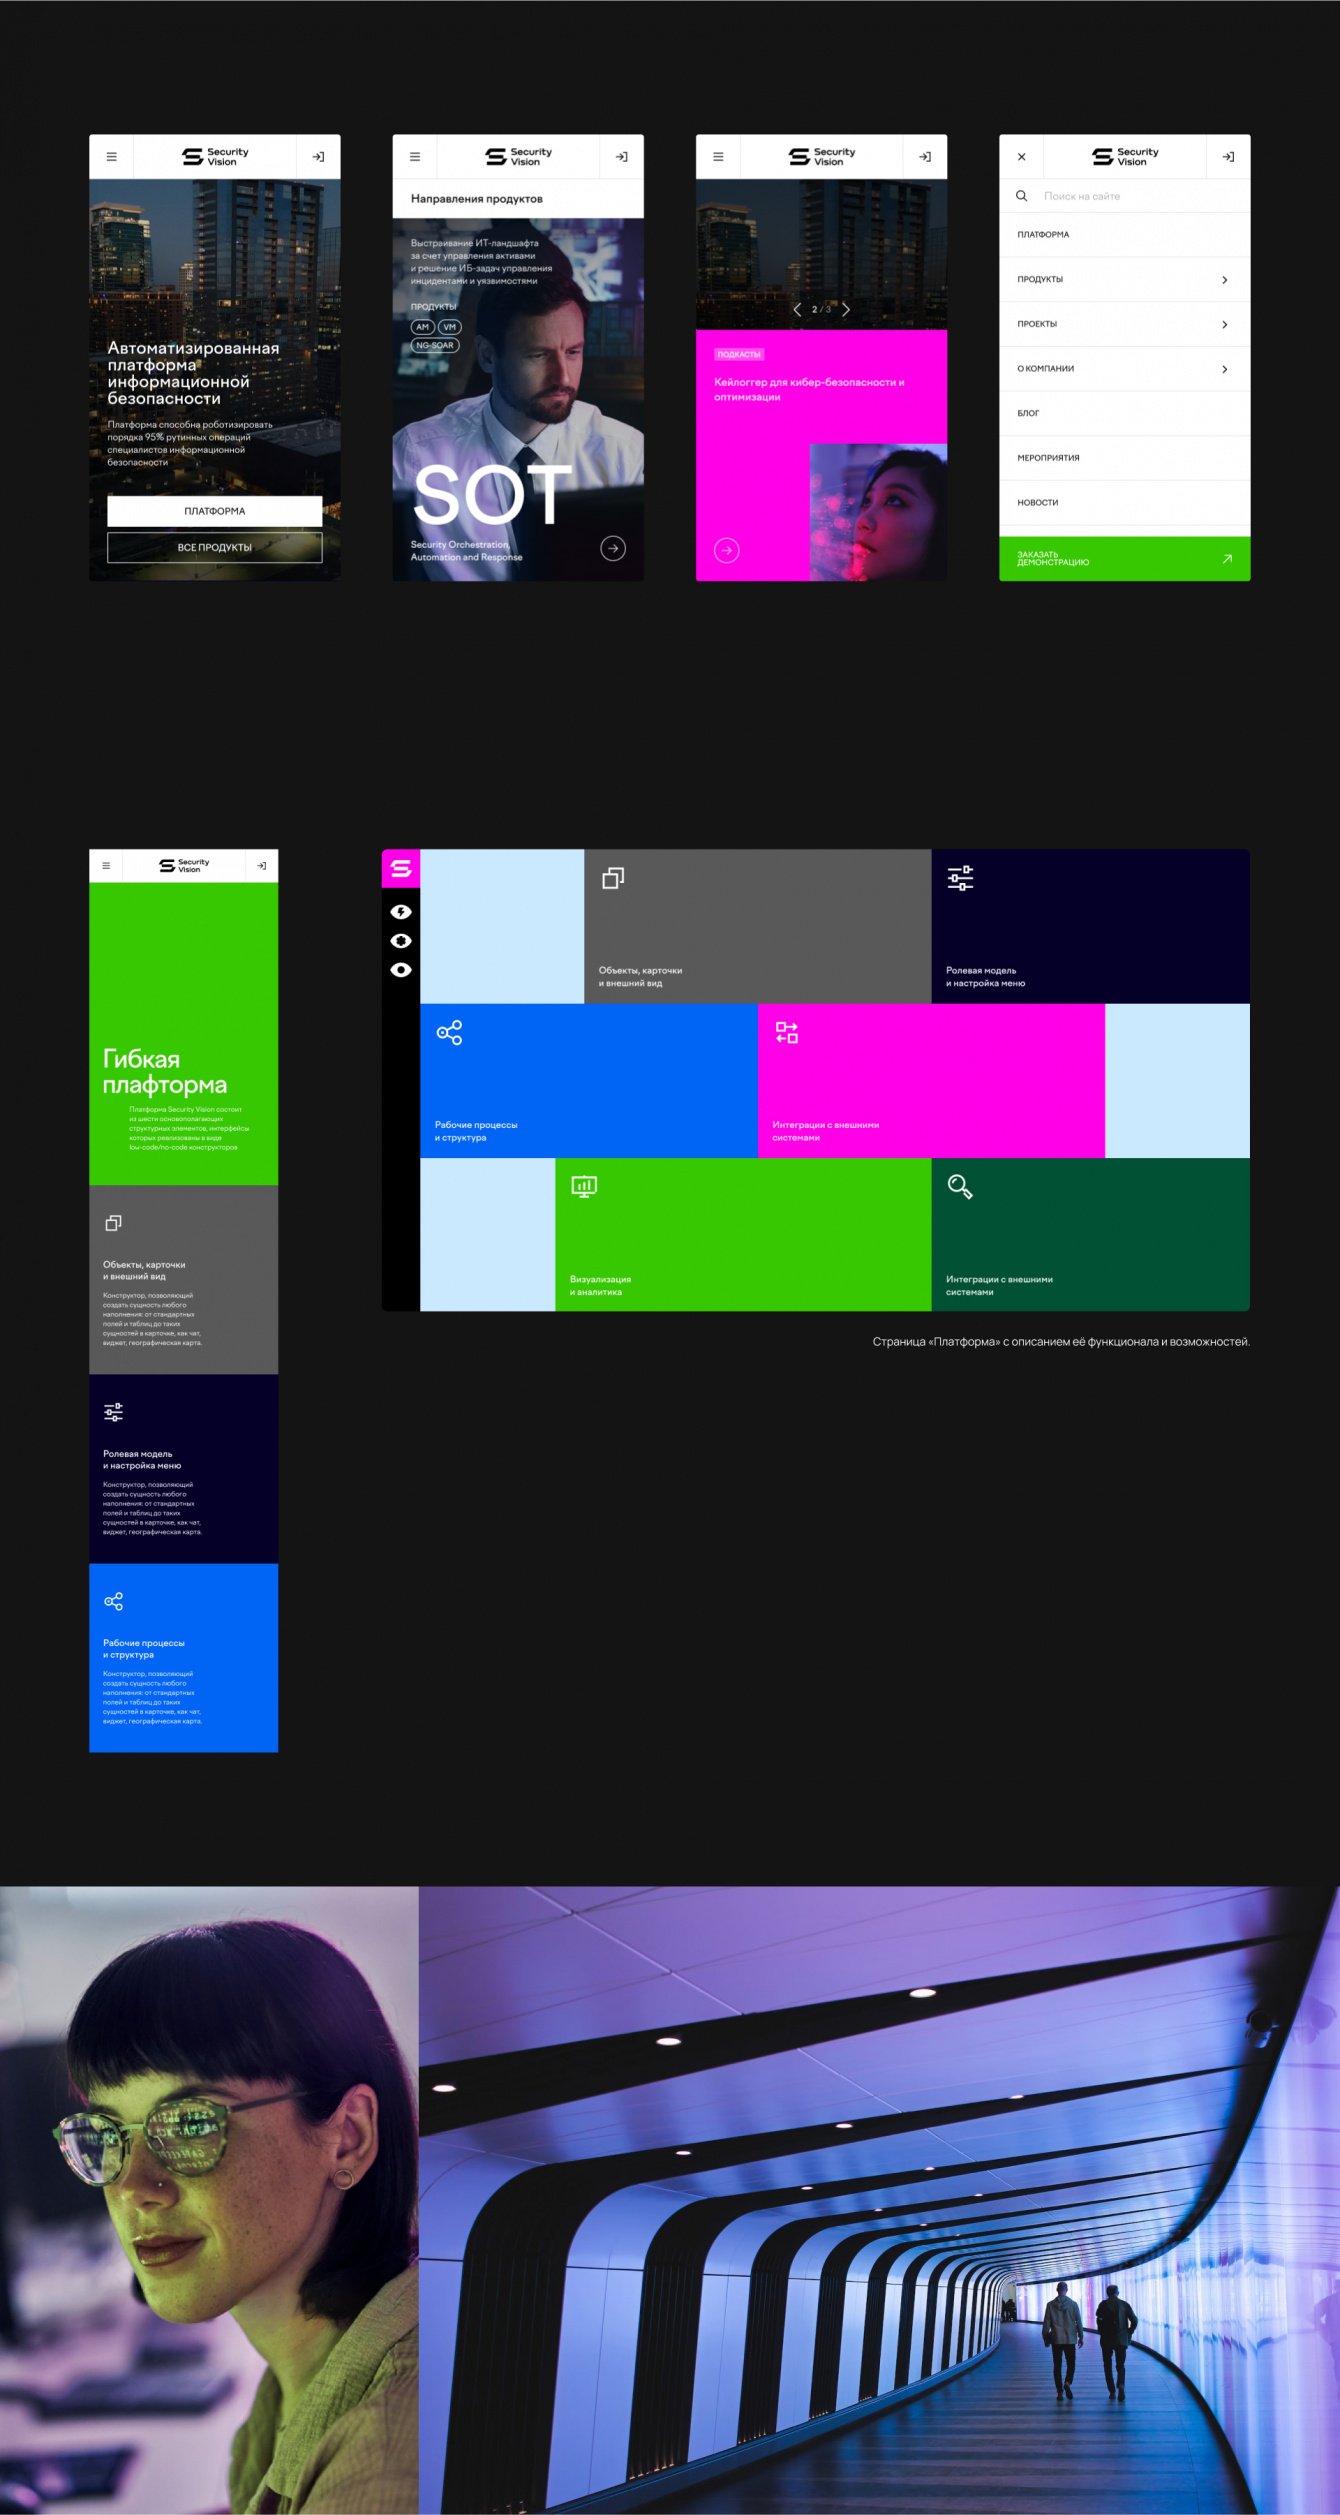Viewport: 1340px width, 2515px height.
Task: Open the ПЛАТФОРМА item in the navigation menu
Action: point(1124,235)
